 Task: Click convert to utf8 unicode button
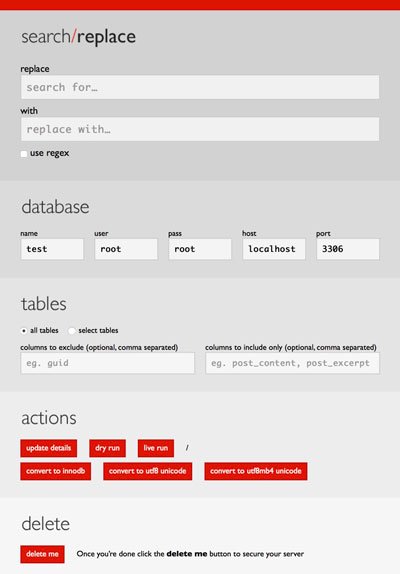147,471
